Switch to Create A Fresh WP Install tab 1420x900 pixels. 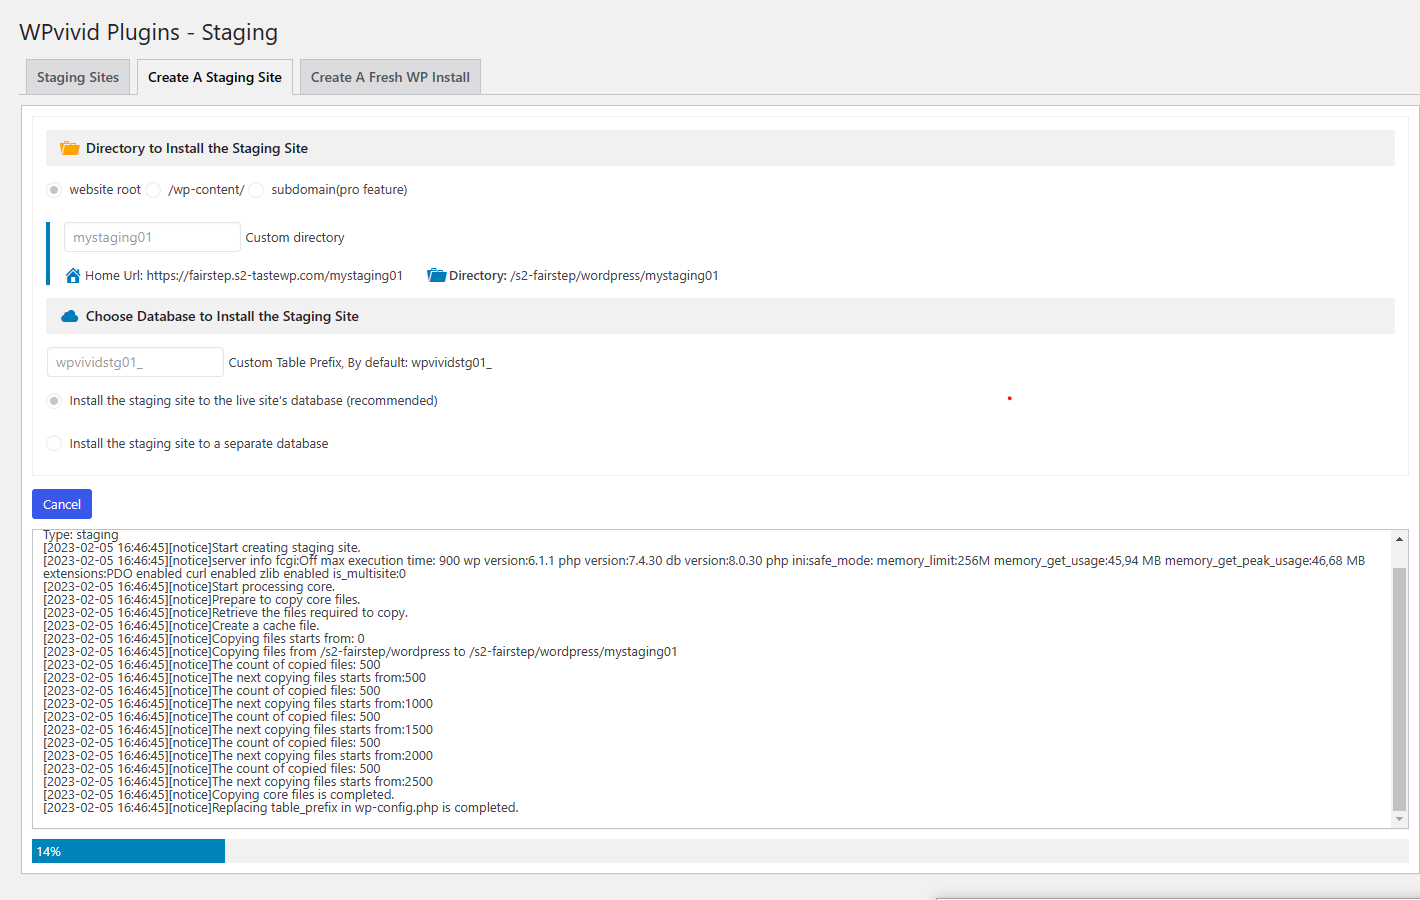[x=390, y=77]
